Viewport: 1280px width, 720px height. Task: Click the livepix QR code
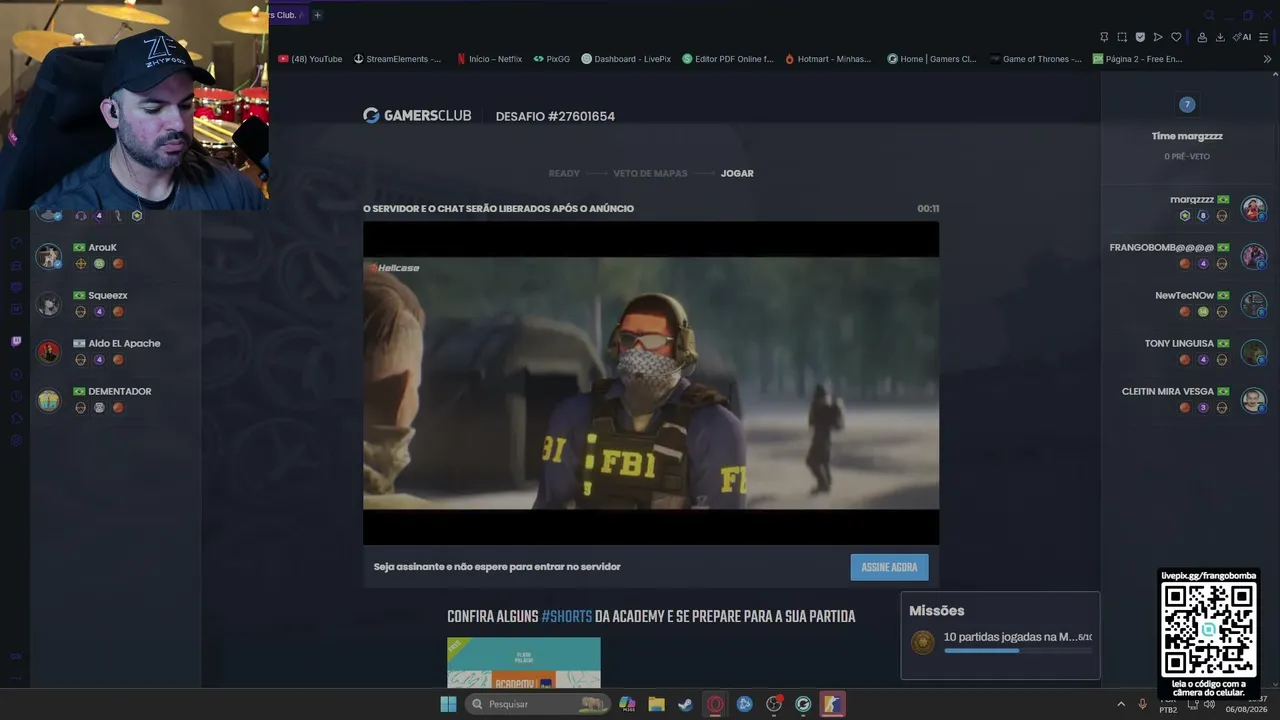coord(1208,630)
